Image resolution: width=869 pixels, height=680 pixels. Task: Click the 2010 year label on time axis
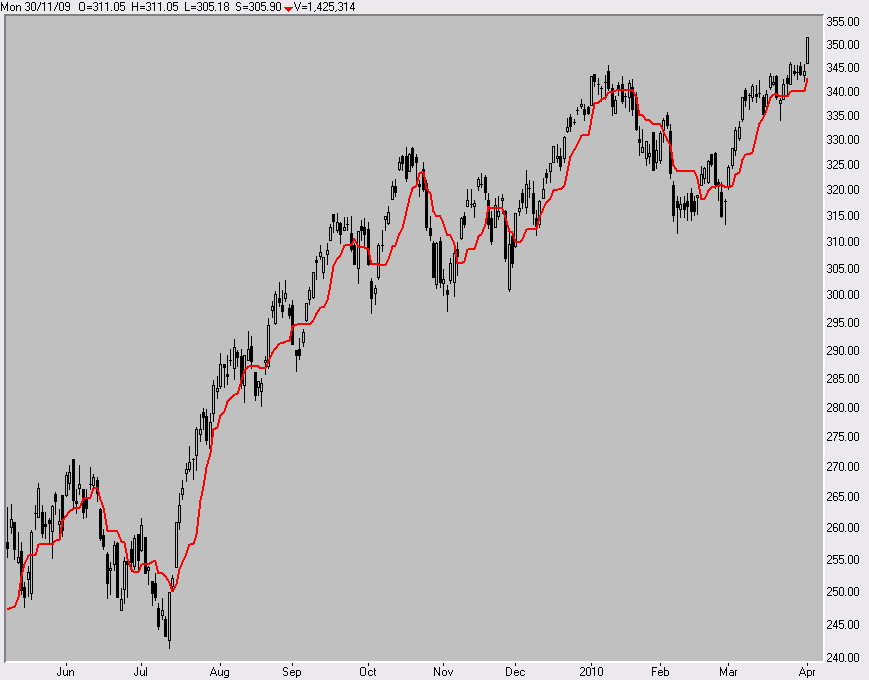592,671
